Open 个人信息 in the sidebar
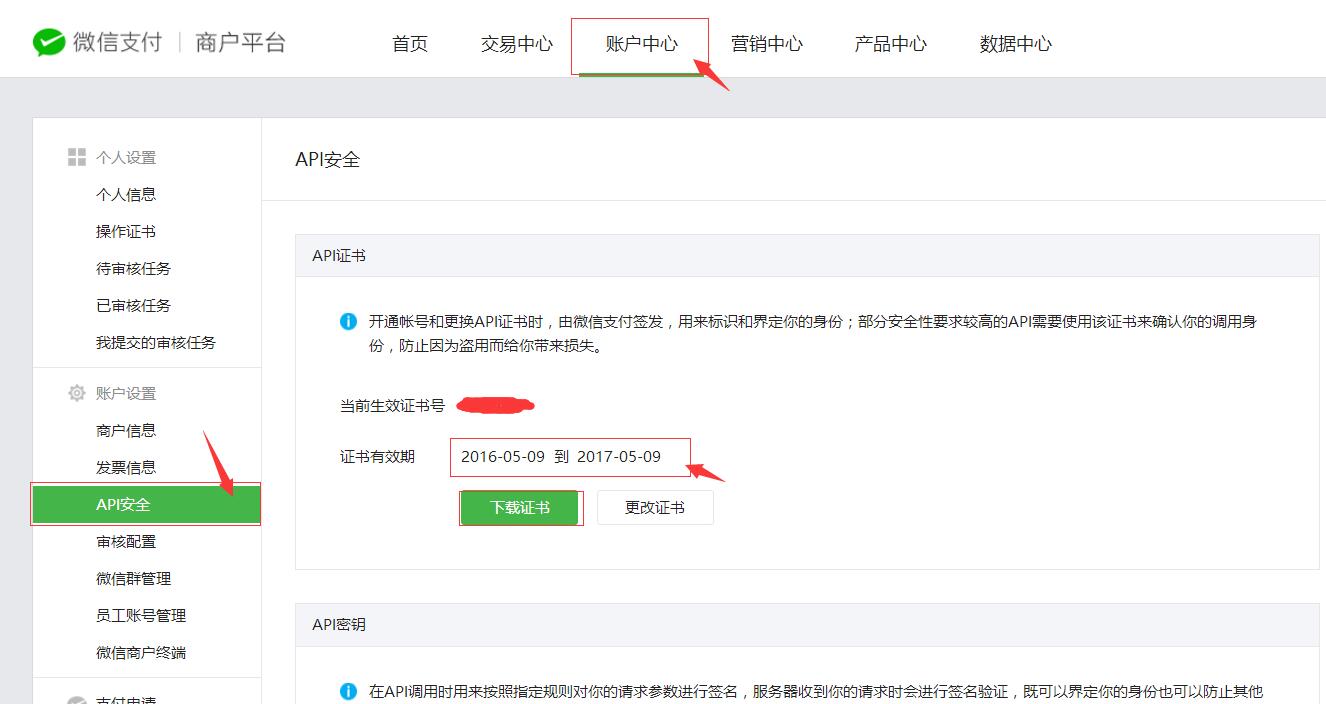The height and width of the screenshot is (704, 1326). [x=126, y=194]
